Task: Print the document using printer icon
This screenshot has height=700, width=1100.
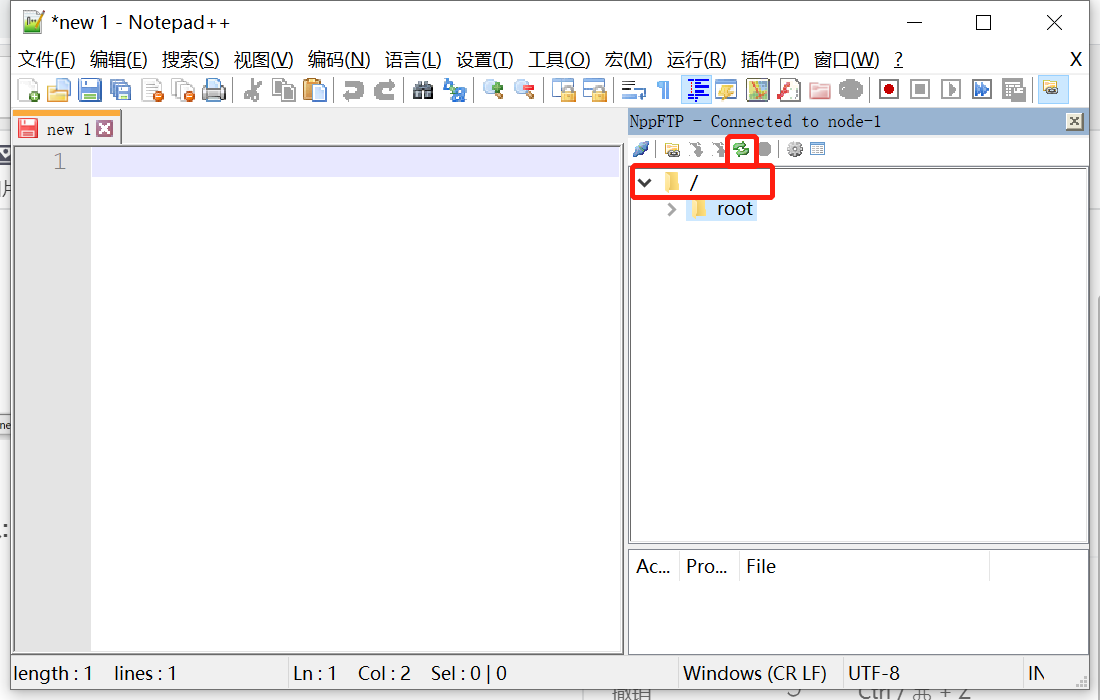Action: 214,90
